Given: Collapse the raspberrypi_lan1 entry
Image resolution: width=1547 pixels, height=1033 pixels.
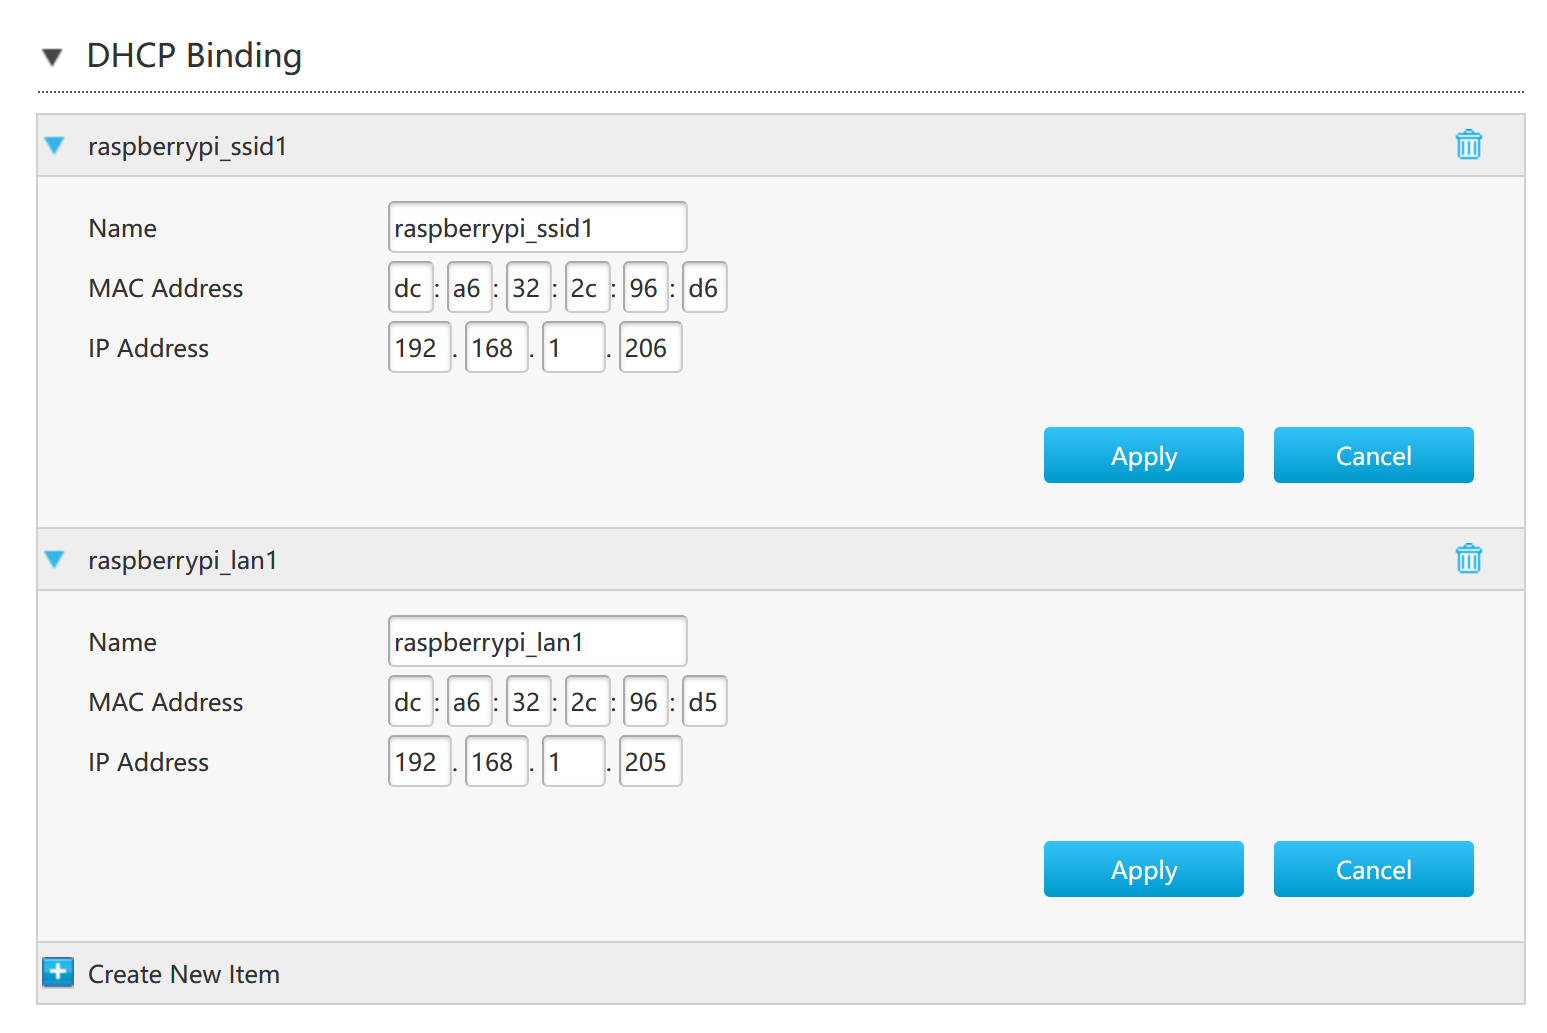Looking at the screenshot, I should click(55, 560).
